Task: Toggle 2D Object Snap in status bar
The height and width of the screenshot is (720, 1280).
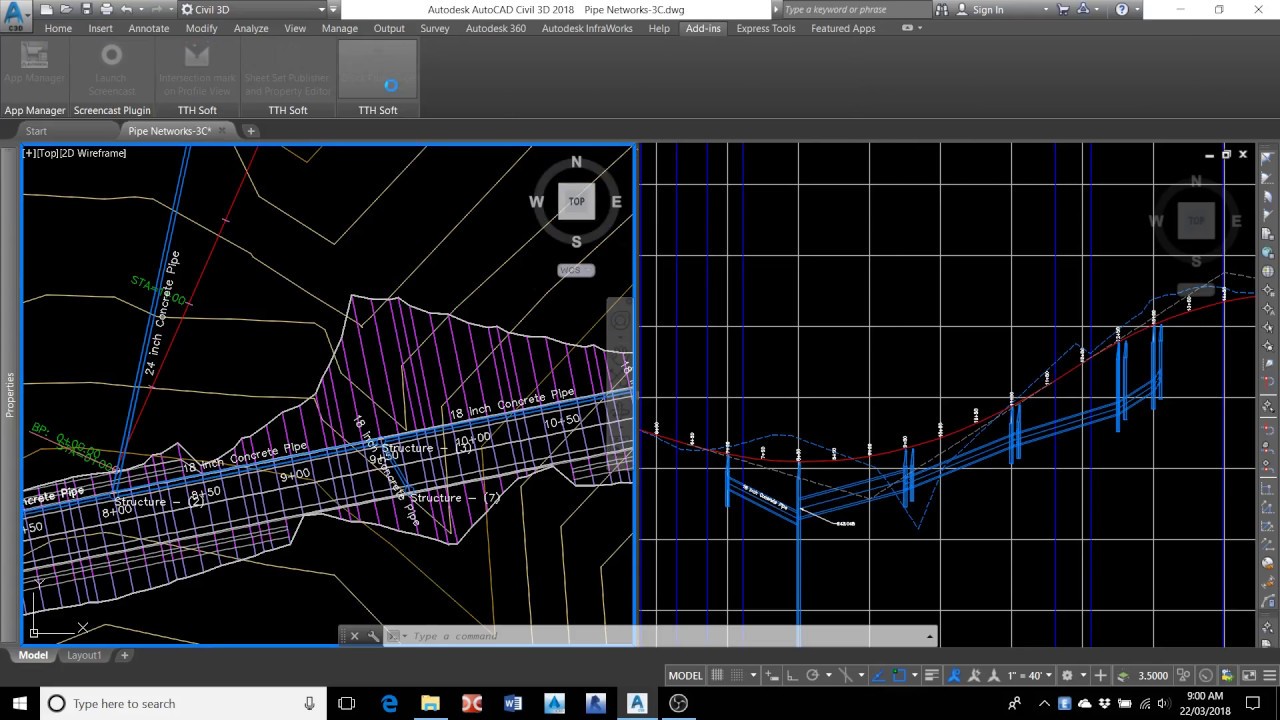Action: tap(899, 675)
